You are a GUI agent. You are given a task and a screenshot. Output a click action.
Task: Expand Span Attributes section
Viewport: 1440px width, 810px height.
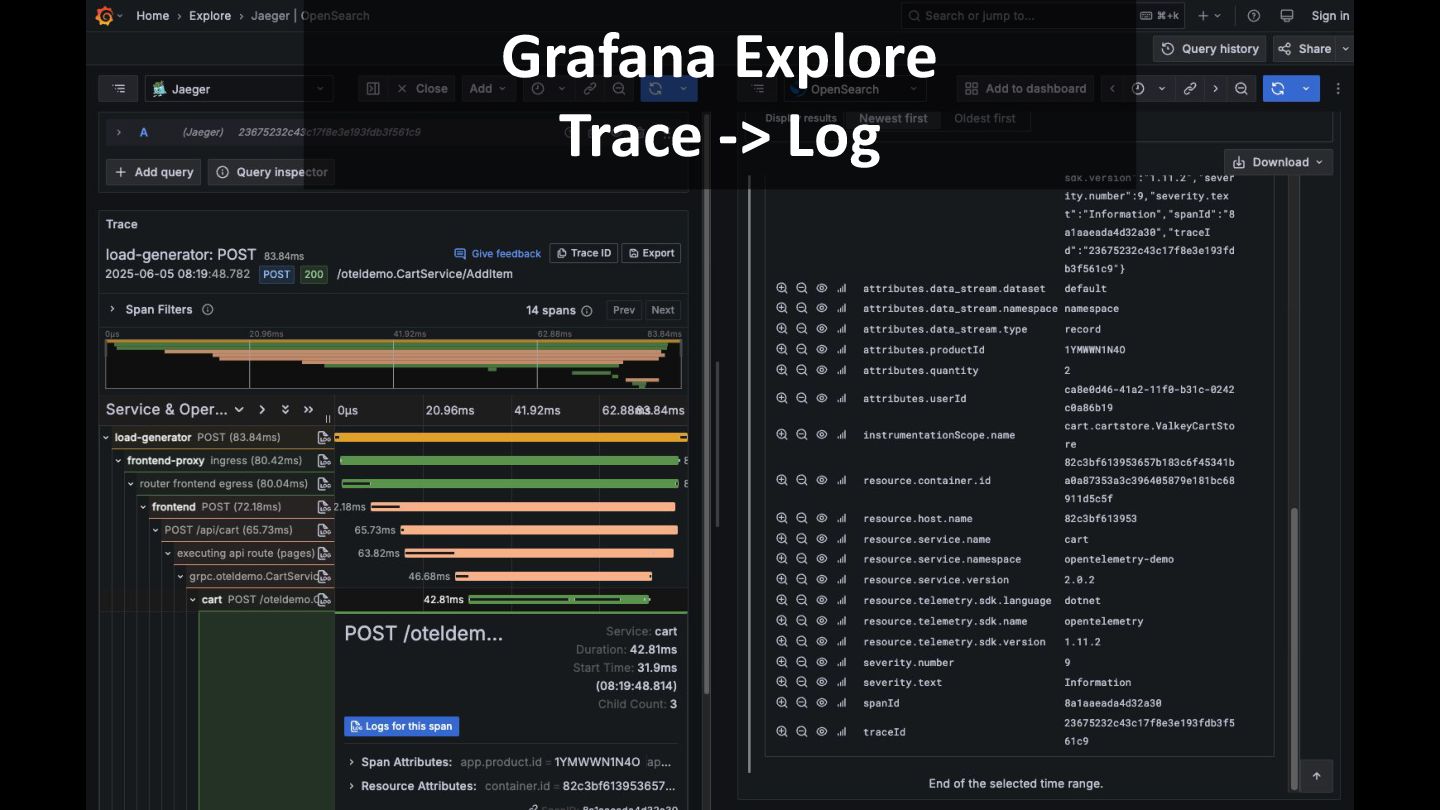(352, 762)
